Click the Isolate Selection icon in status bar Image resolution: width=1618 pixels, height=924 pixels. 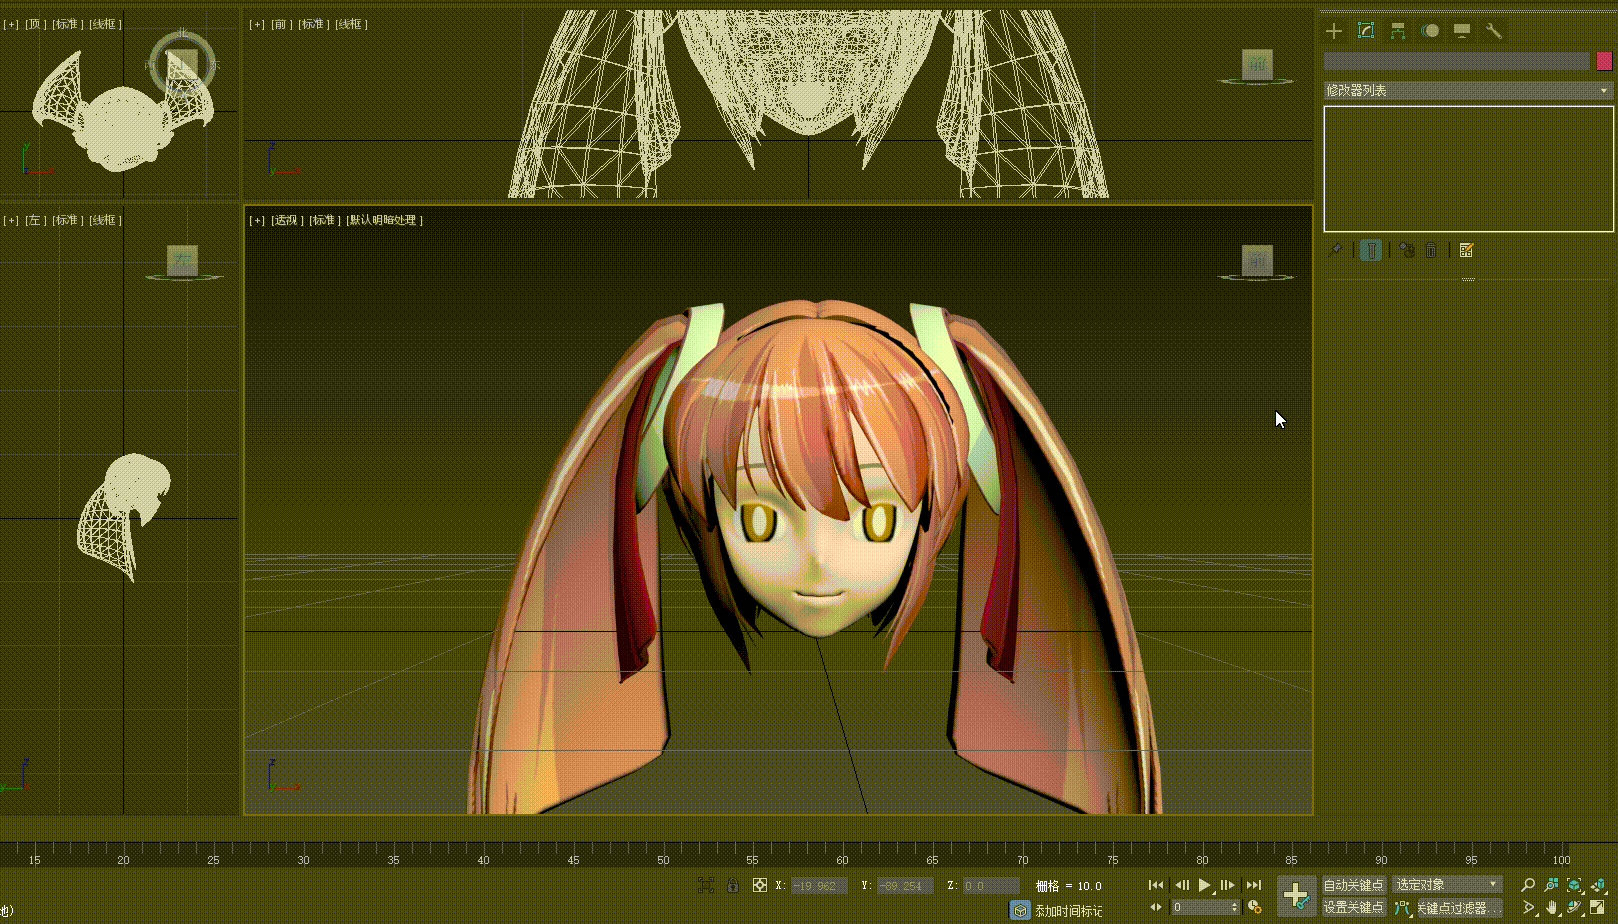(706, 885)
